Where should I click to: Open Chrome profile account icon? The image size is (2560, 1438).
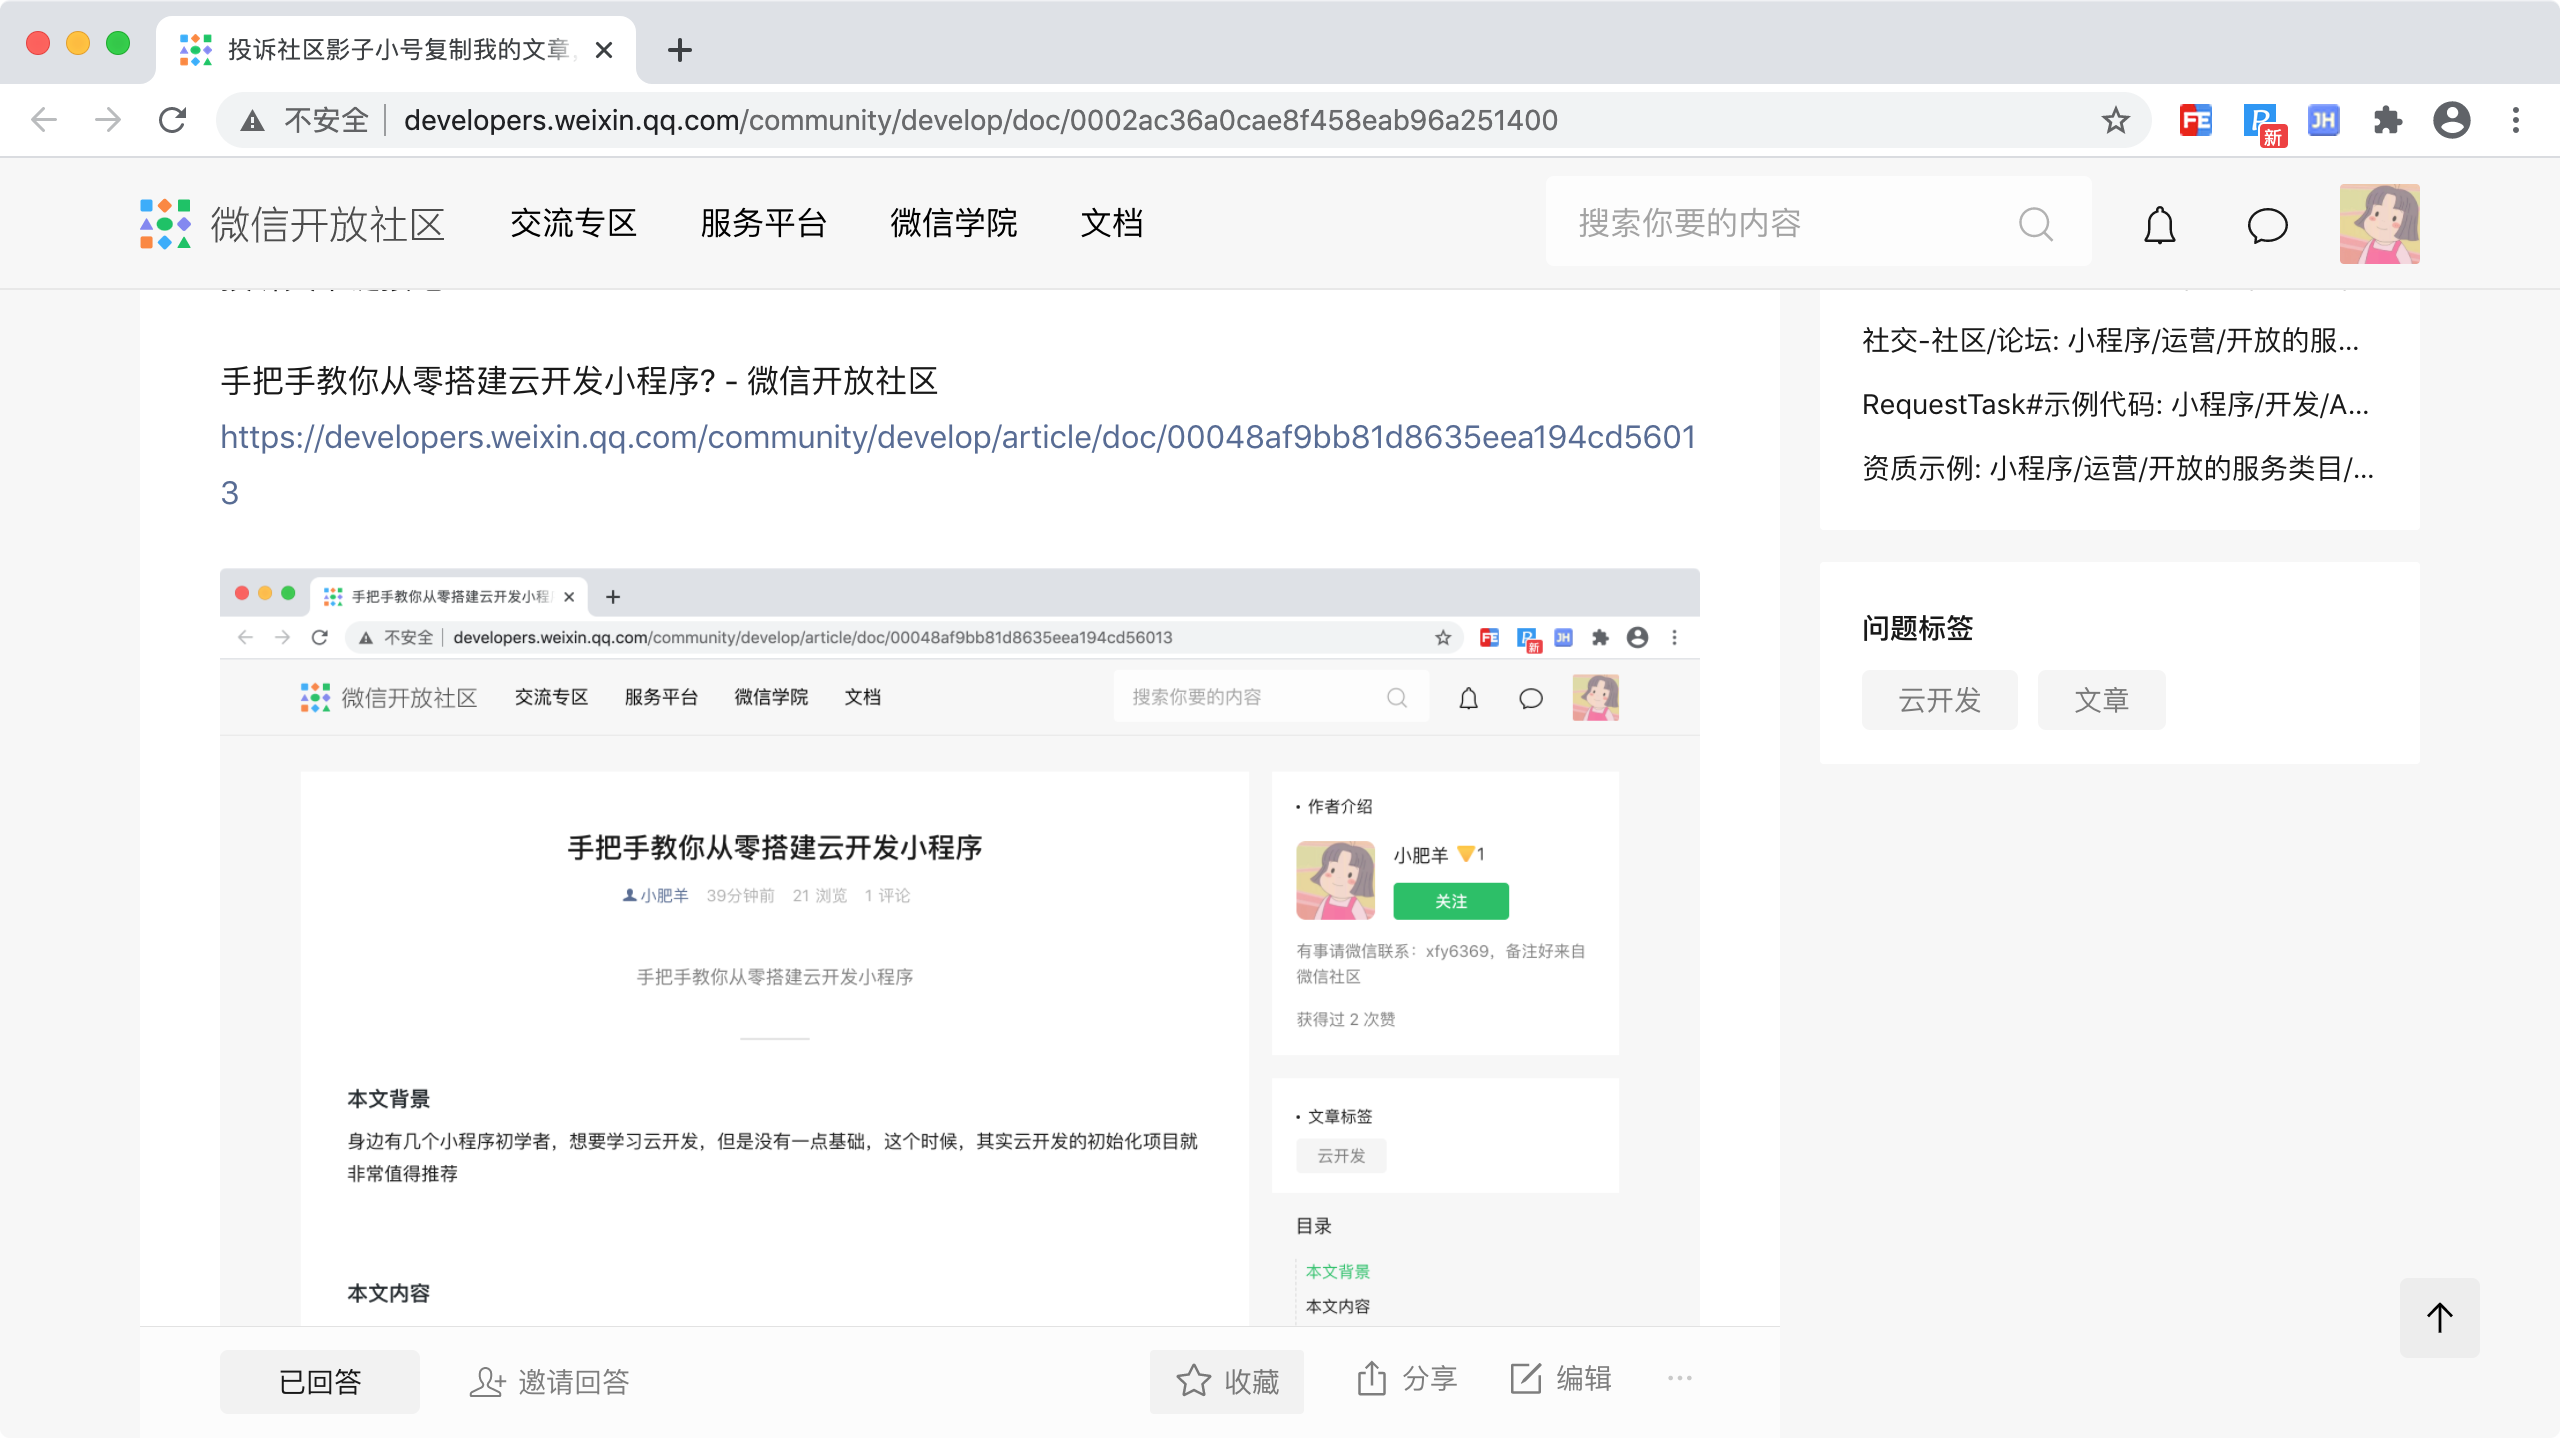tap(2451, 121)
